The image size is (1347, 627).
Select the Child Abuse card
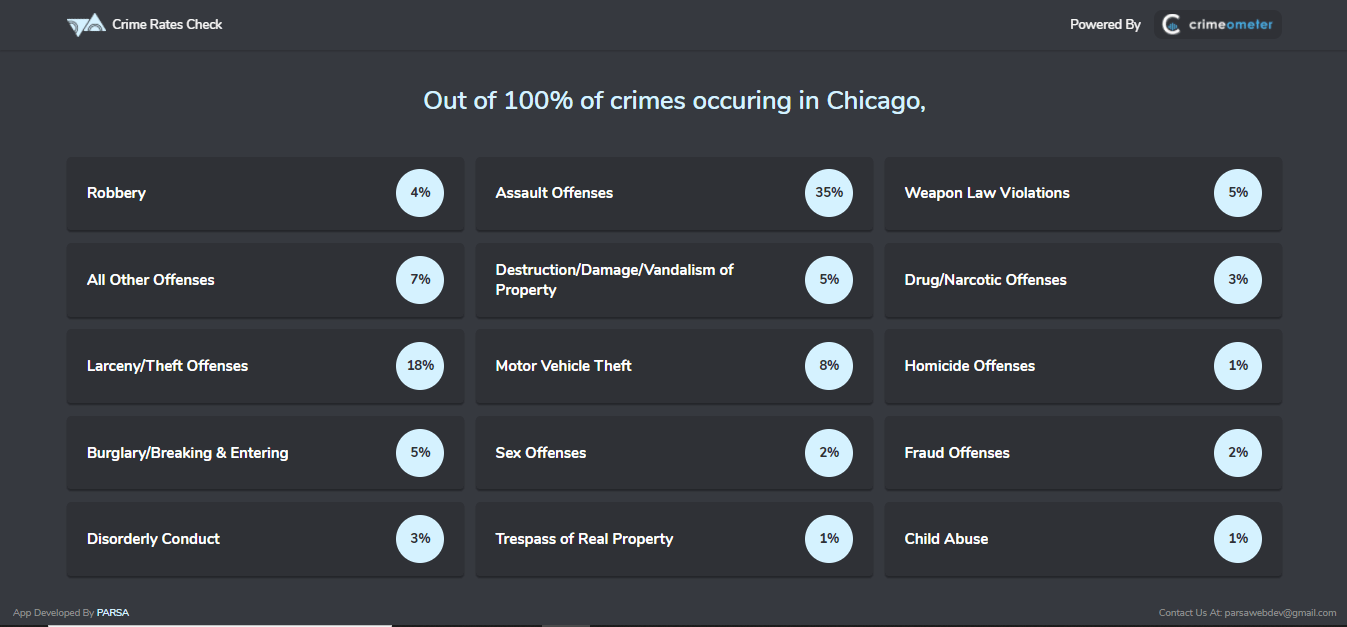coord(1083,539)
